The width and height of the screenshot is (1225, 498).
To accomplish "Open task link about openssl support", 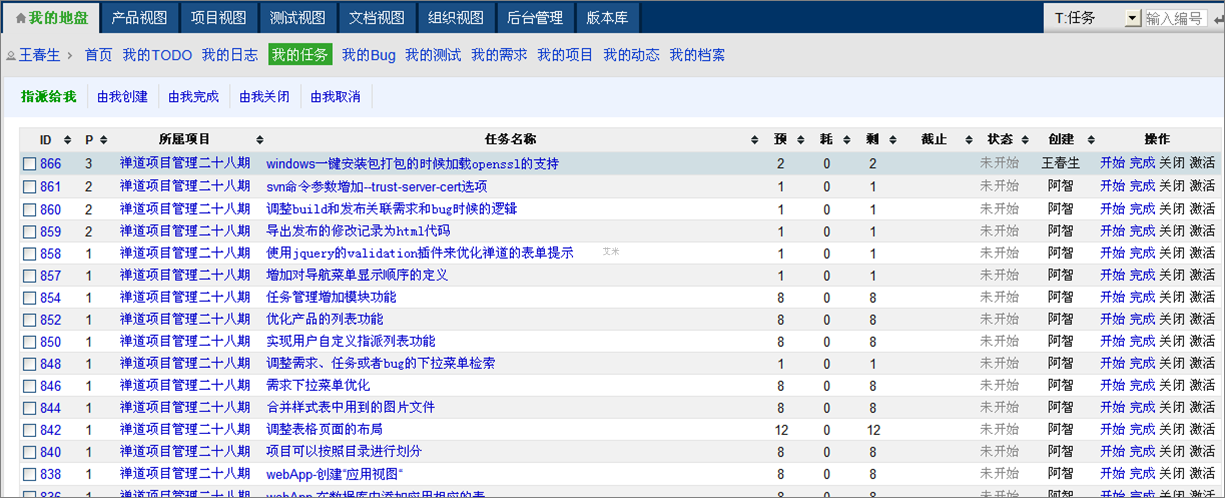I will (x=412, y=163).
